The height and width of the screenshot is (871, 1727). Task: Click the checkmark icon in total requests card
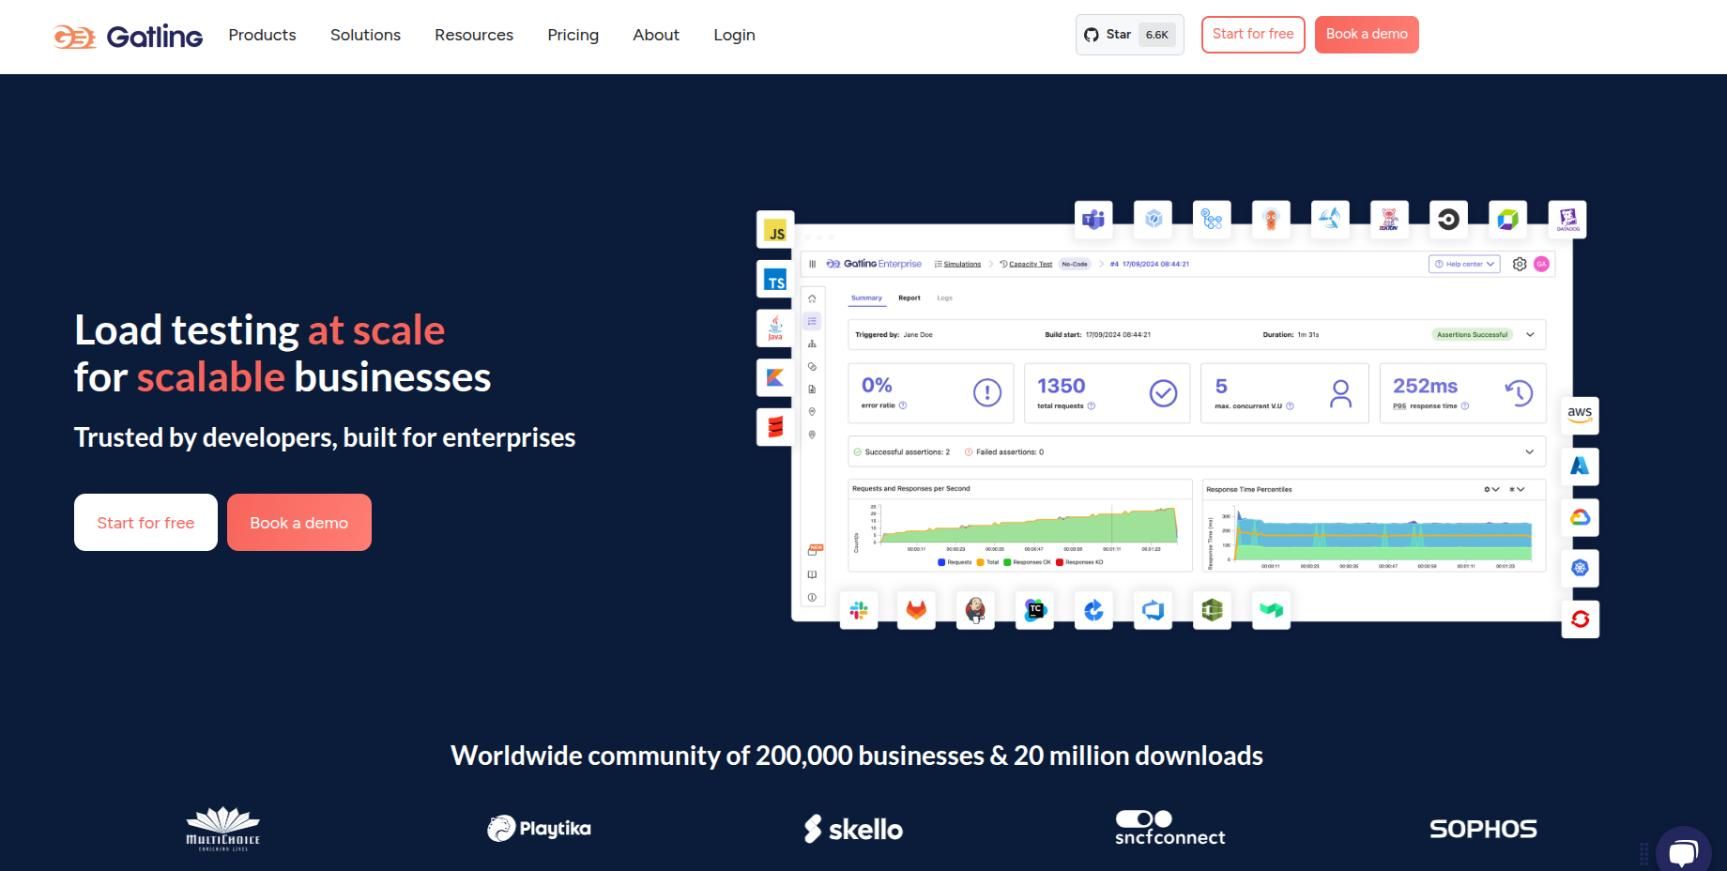[1163, 393]
